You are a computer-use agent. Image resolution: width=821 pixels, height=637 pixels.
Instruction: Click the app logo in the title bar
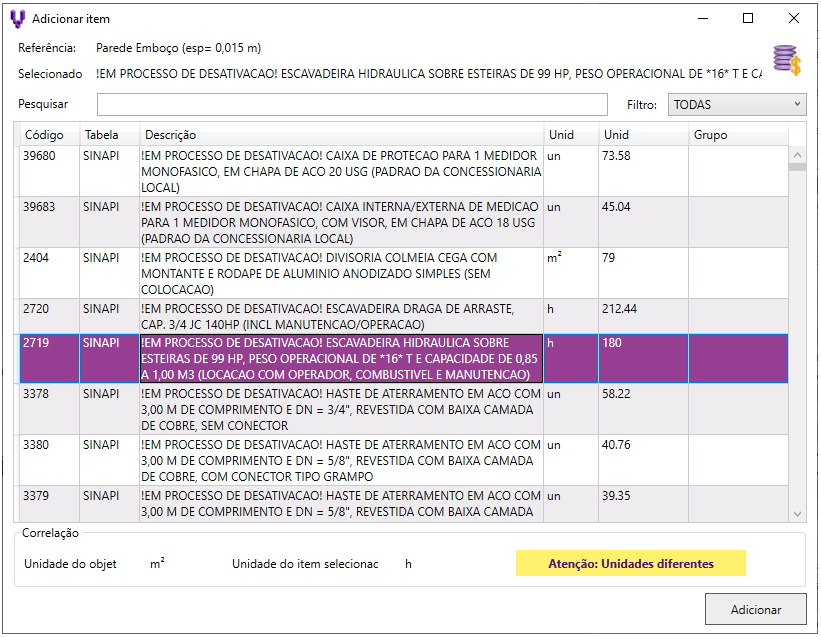point(17,18)
